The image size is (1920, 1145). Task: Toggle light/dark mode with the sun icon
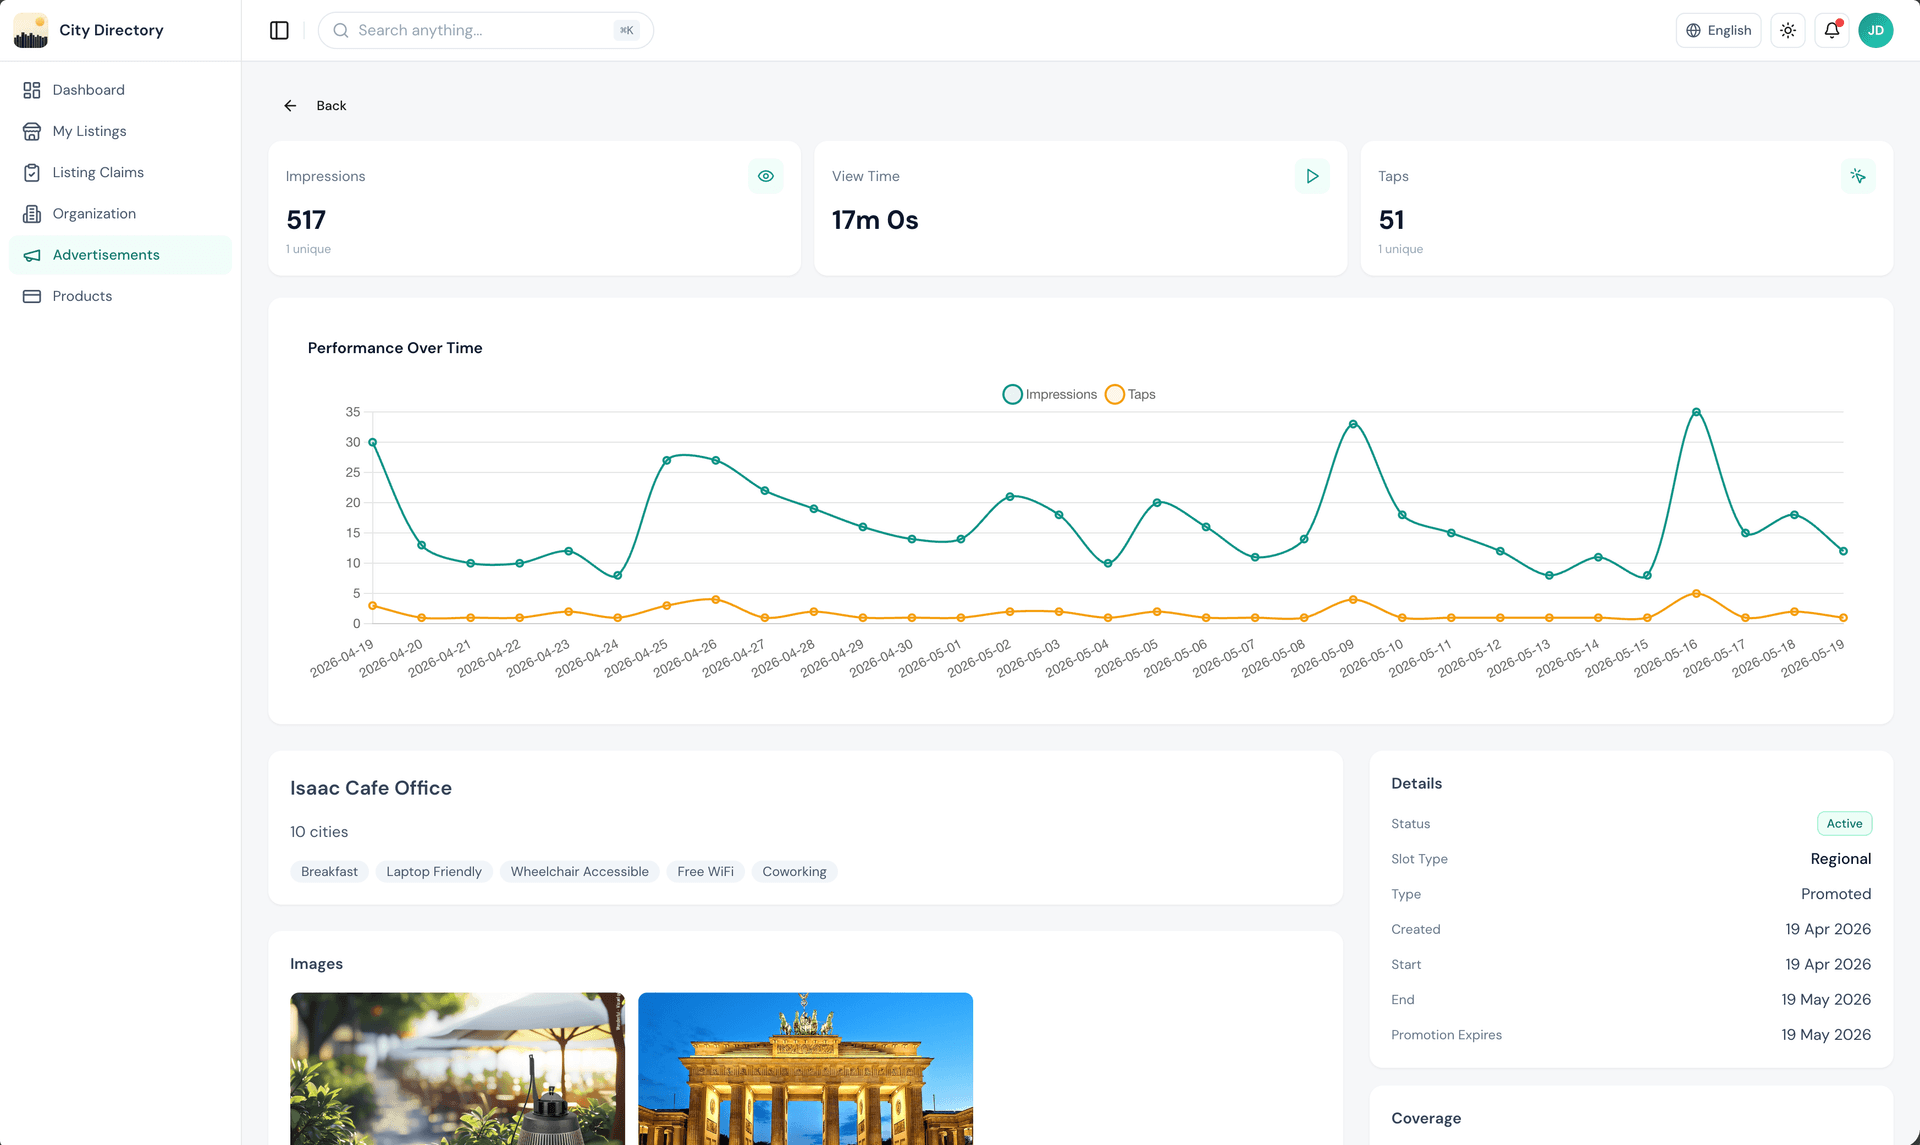pyautogui.click(x=1787, y=30)
